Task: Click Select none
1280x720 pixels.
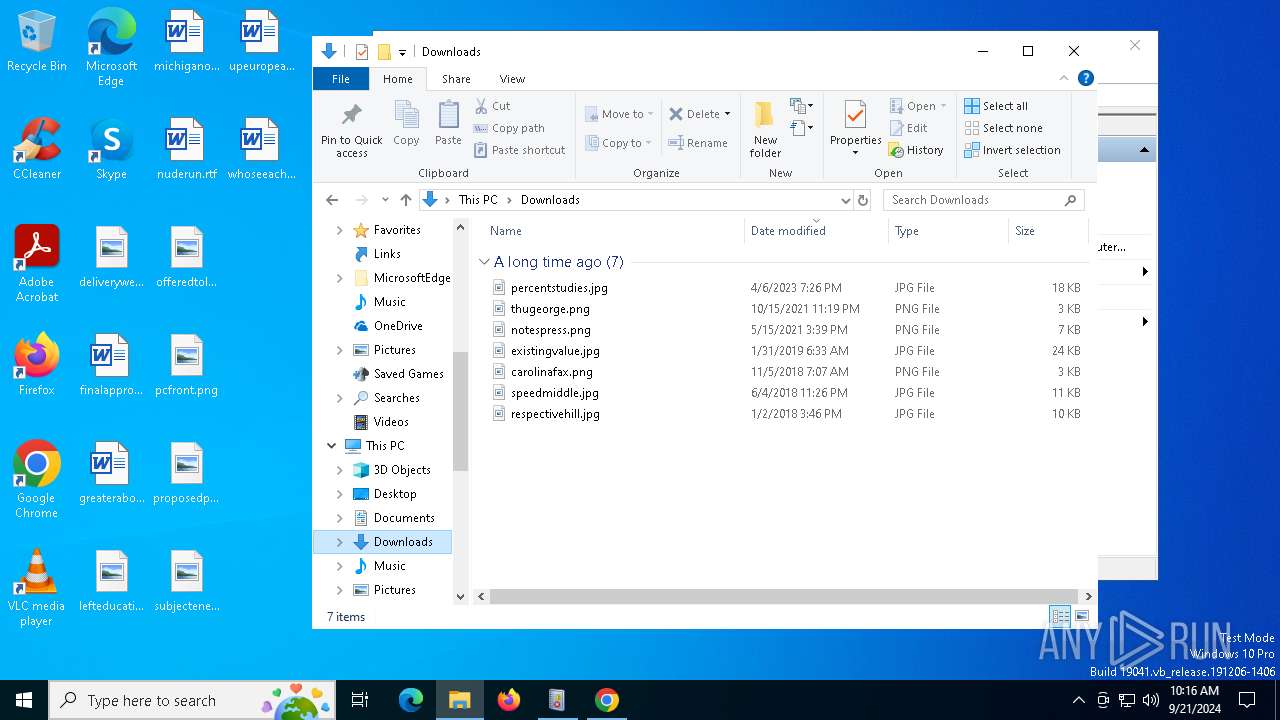Action: pos(1003,128)
